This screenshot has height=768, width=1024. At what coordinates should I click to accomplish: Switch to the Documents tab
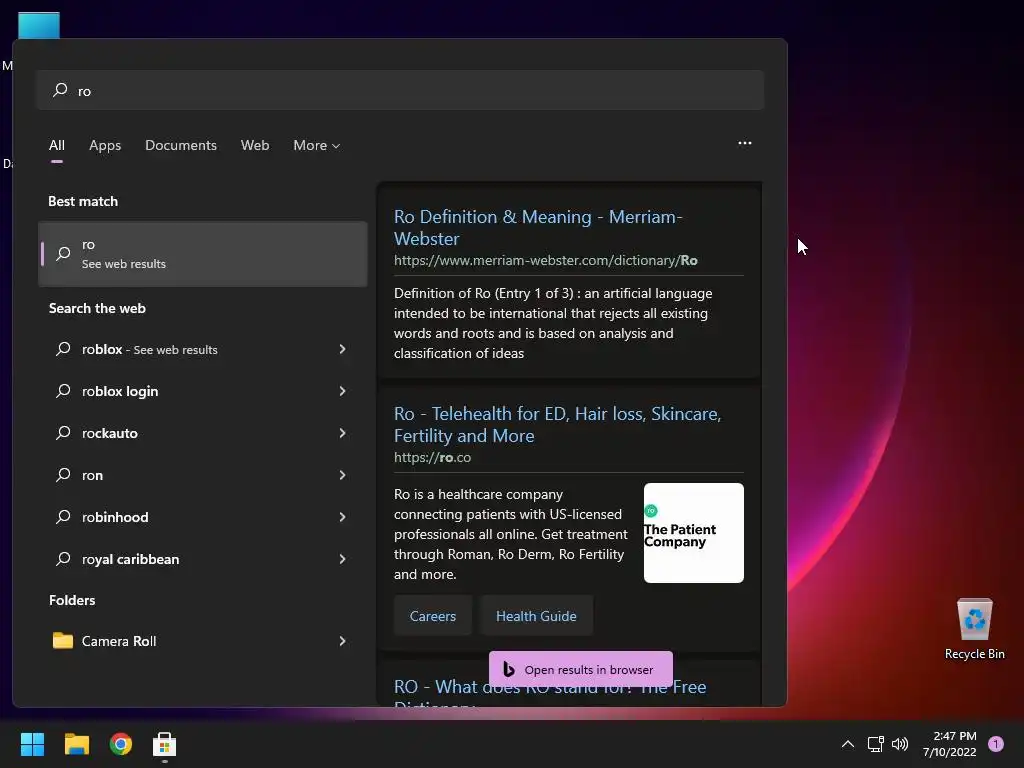click(x=181, y=145)
